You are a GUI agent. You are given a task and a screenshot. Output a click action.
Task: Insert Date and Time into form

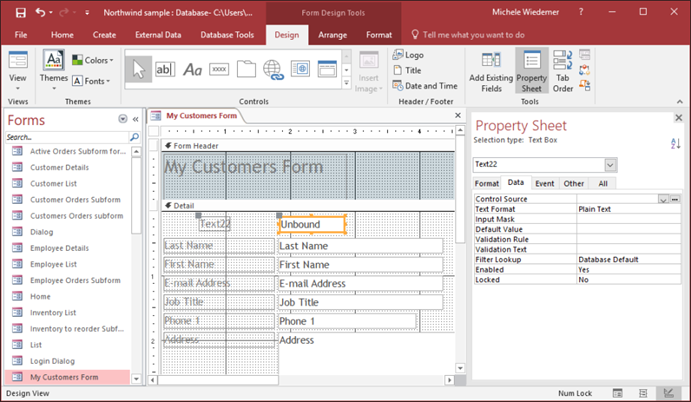425,86
